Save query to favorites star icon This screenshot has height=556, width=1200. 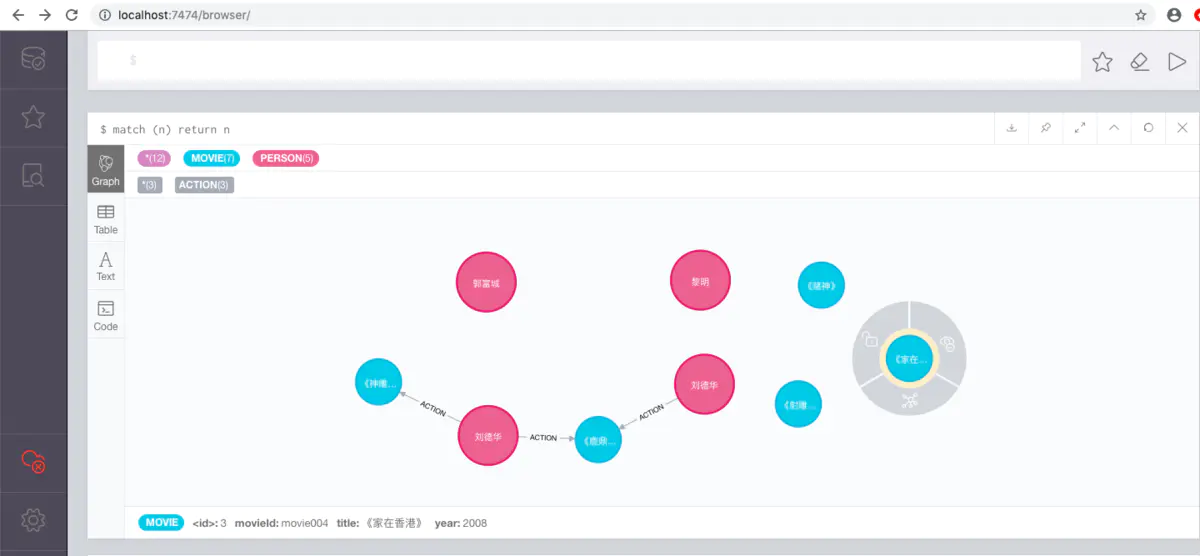1102,62
